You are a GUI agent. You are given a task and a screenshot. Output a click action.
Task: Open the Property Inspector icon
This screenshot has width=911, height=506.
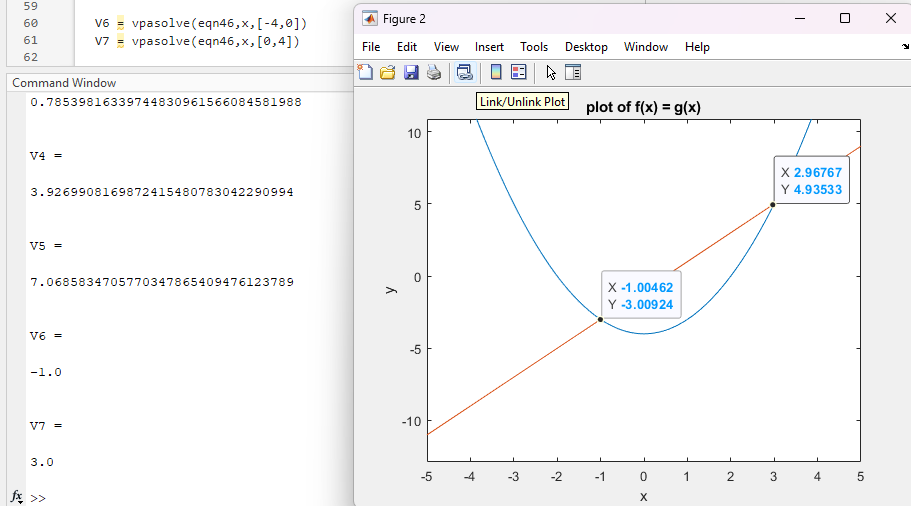pyautogui.click(x=573, y=72)
